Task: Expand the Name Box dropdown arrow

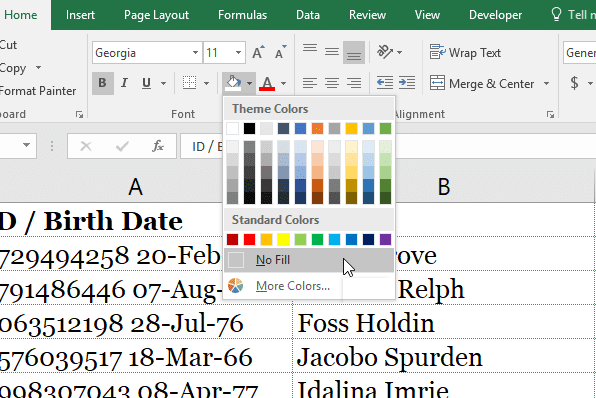Action: point(26,145)
